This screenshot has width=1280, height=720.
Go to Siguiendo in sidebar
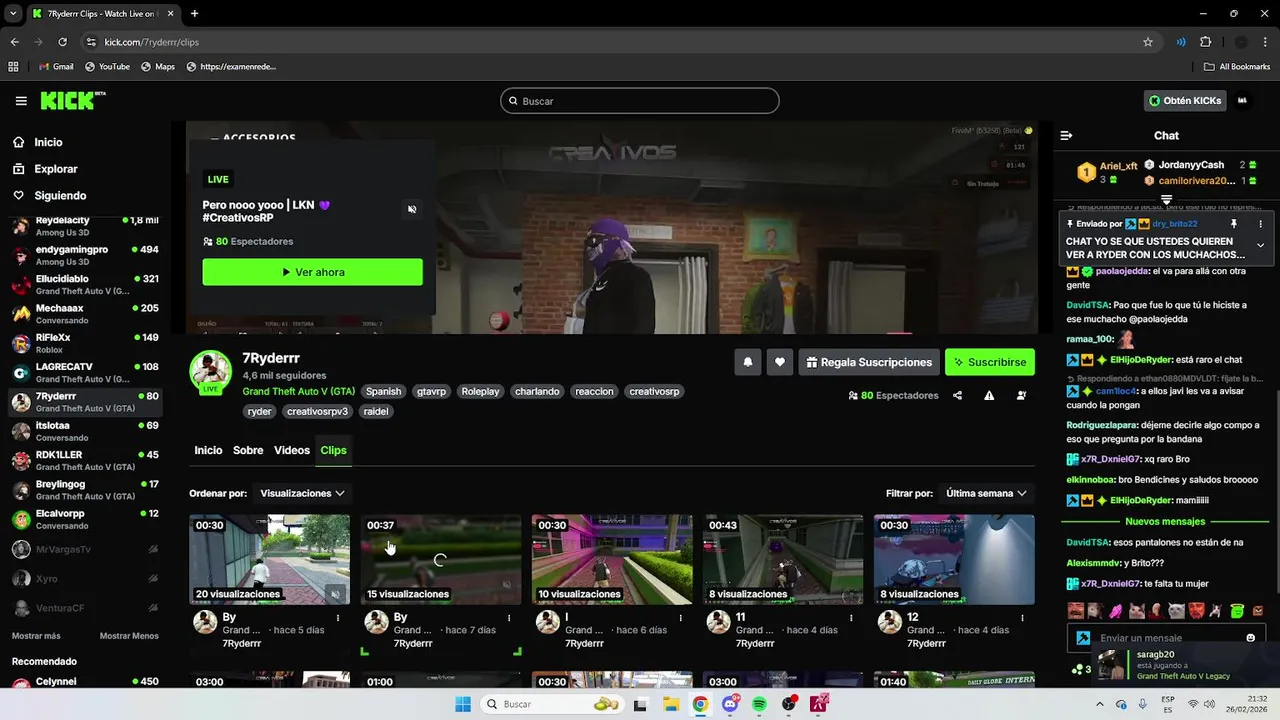click(x=60, y=196)
